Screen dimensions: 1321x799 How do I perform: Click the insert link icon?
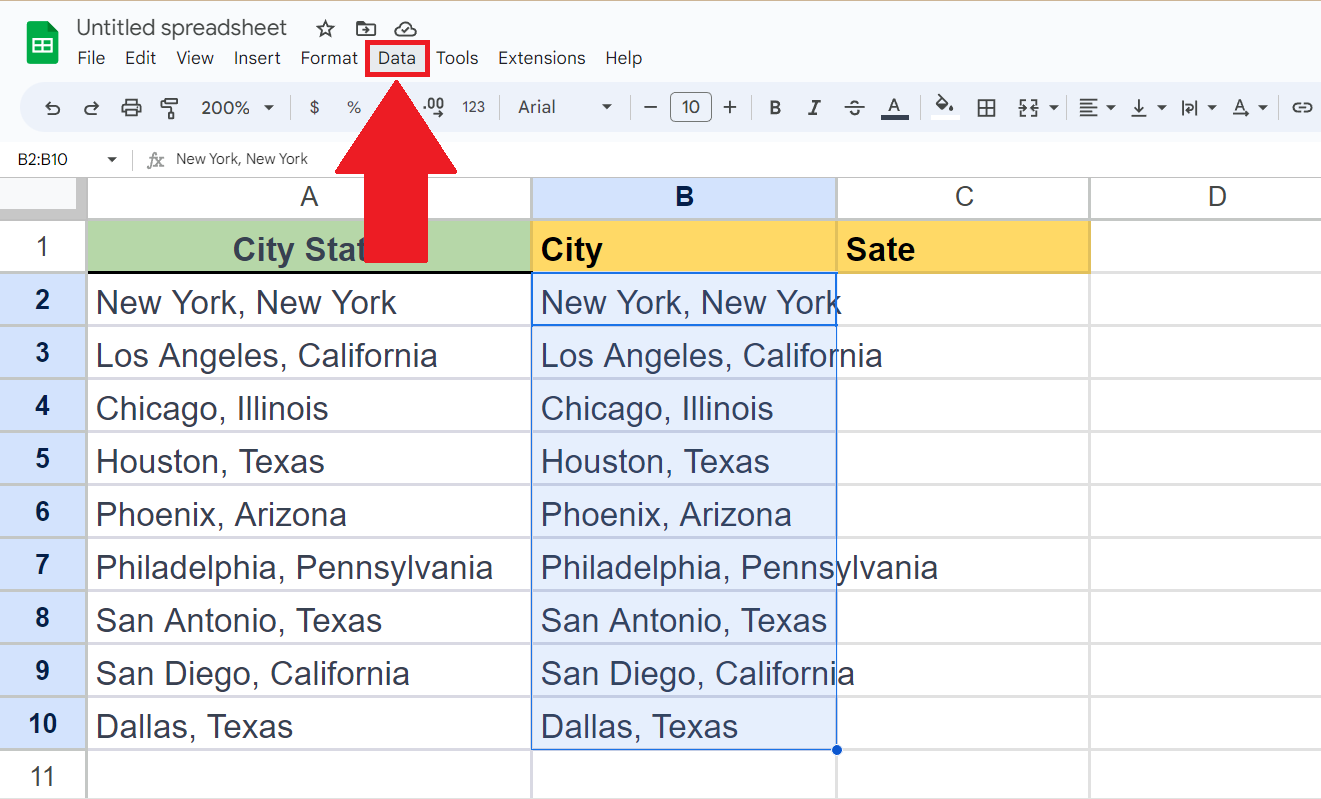1301,108
